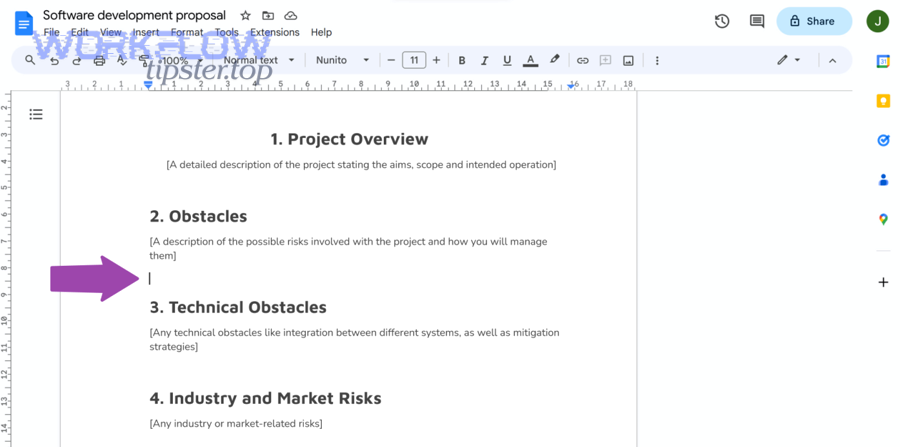Screen dimensions: 900x447
Task: Get add-ons with the plus icon
Action: [883, 282]
